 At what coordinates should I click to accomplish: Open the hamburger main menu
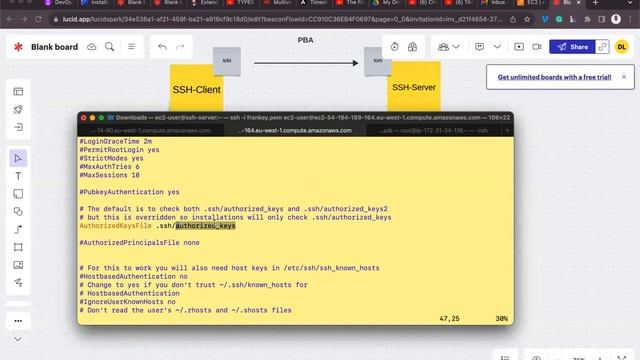point(131,47)
